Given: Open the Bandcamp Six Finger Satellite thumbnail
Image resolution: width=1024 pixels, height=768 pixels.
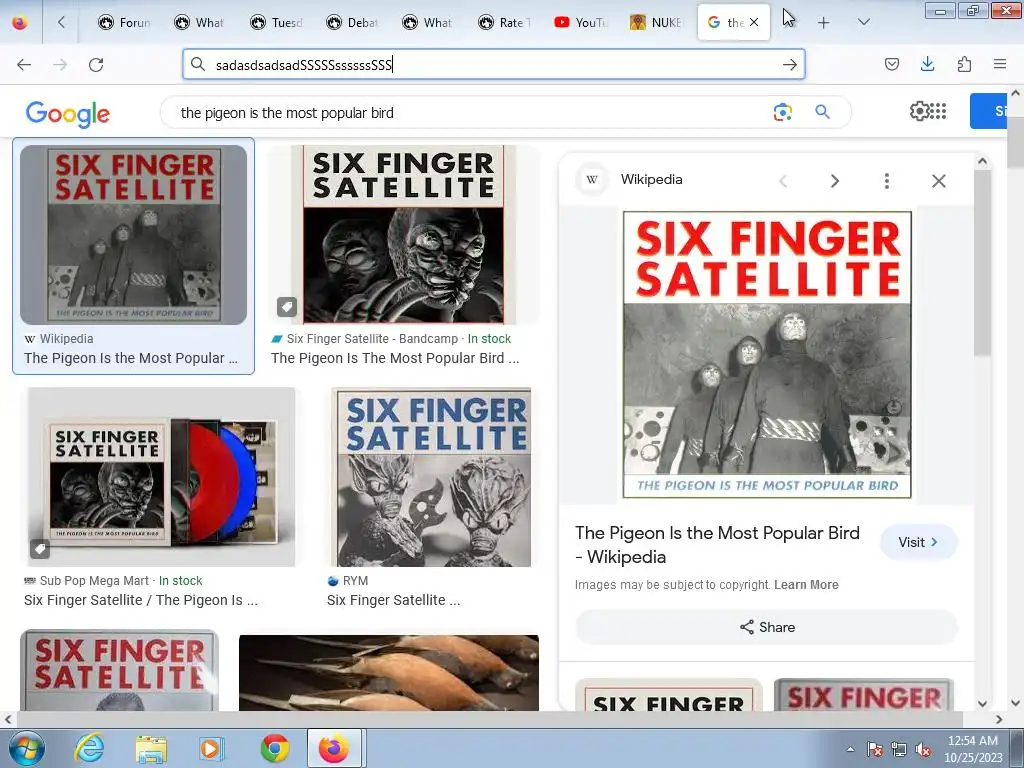Looking at the screenshot, I should [x=404, y=234].
